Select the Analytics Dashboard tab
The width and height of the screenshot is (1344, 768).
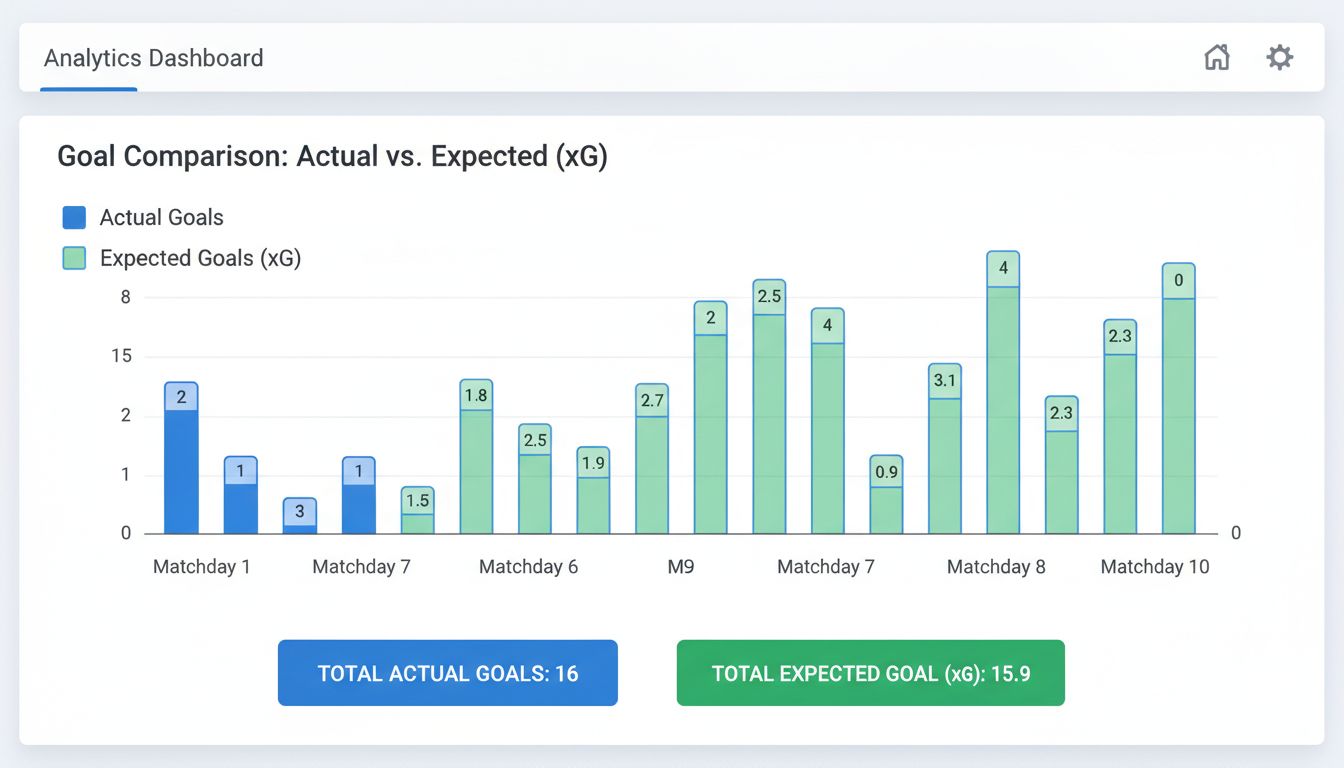tap(153, 58)
